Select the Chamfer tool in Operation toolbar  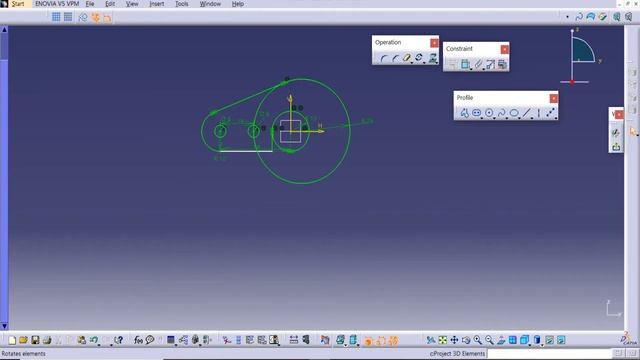click(x=395, y=58)
